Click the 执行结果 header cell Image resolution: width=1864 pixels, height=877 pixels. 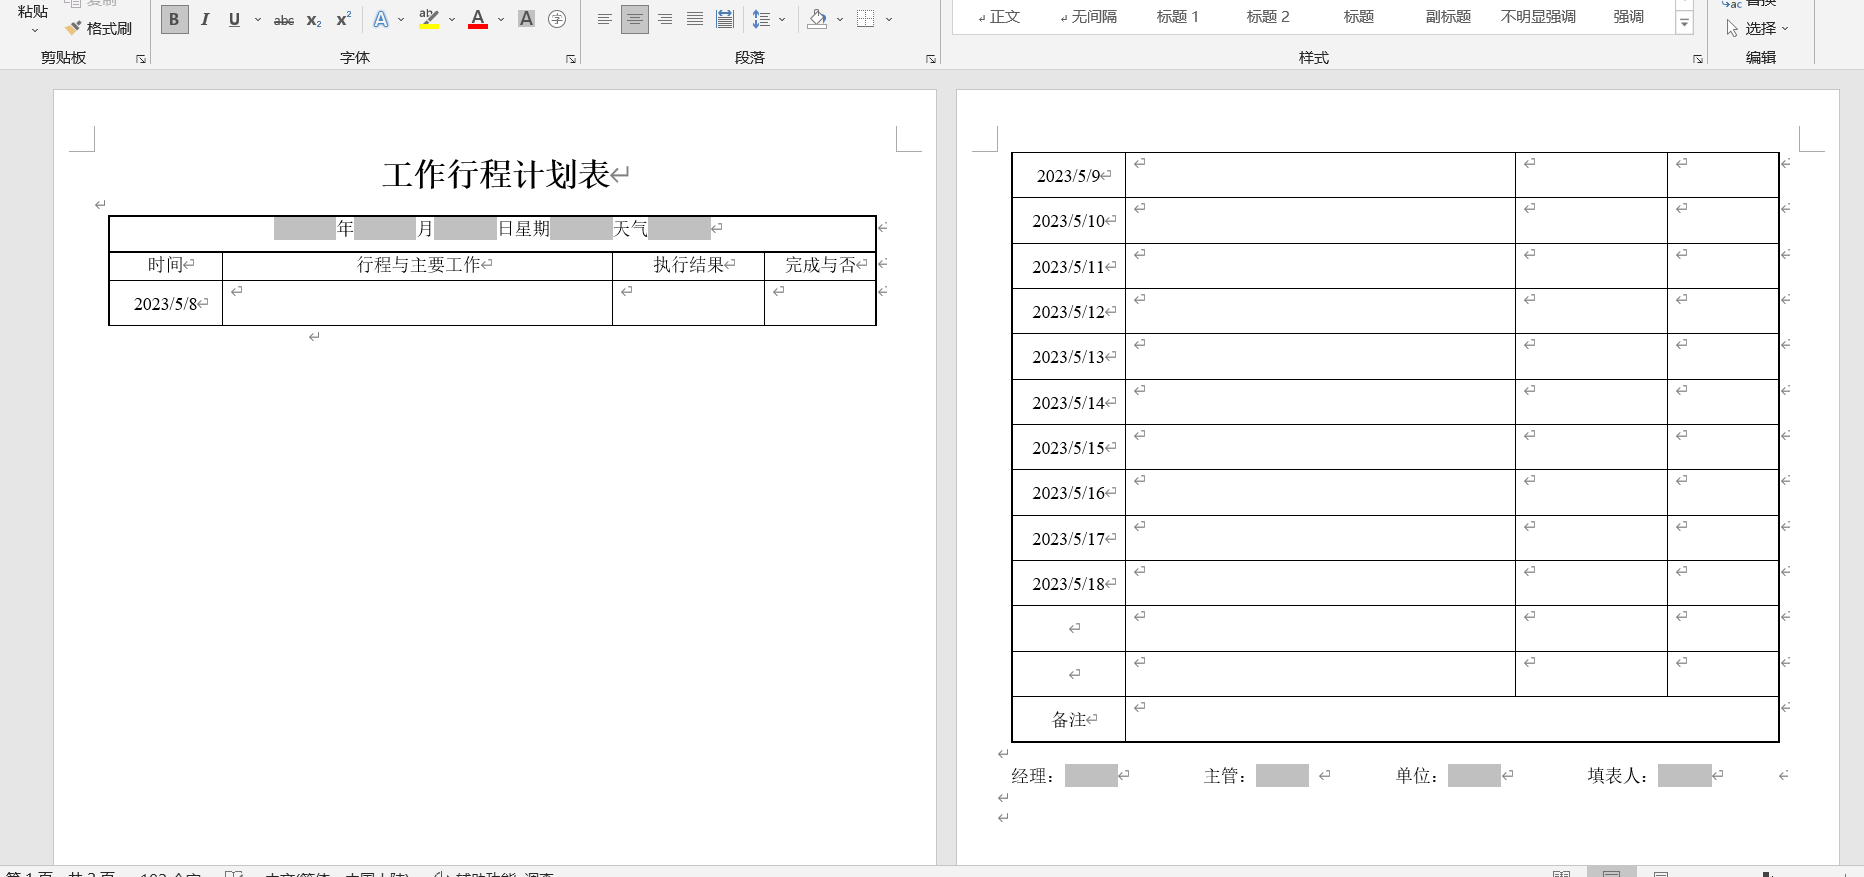(x=689, y=265)
